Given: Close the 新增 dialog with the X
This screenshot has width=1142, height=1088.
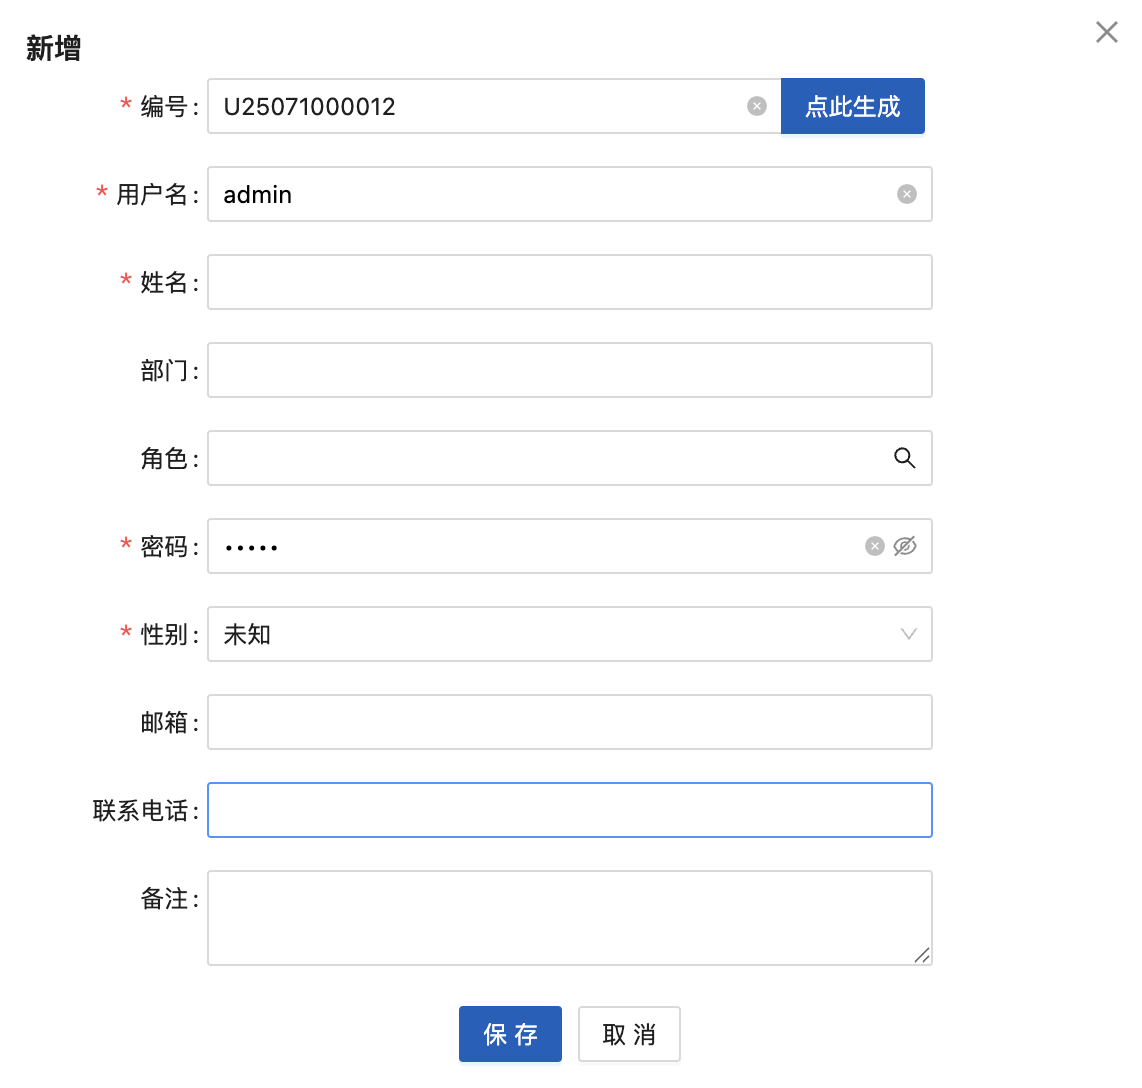Looking at the screenshot, I should click(x=1106, y=32).
